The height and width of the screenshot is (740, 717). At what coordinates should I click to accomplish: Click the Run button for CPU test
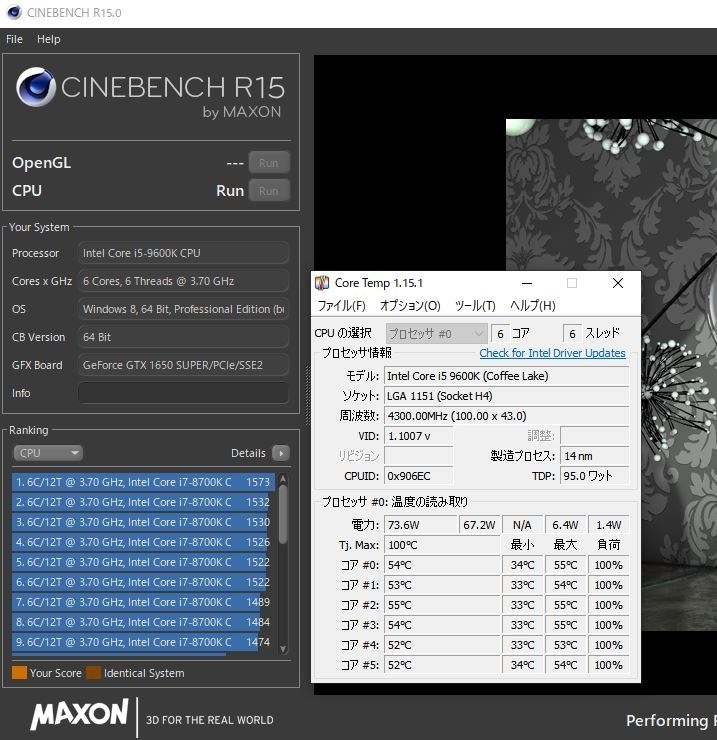tap(269, 191)
